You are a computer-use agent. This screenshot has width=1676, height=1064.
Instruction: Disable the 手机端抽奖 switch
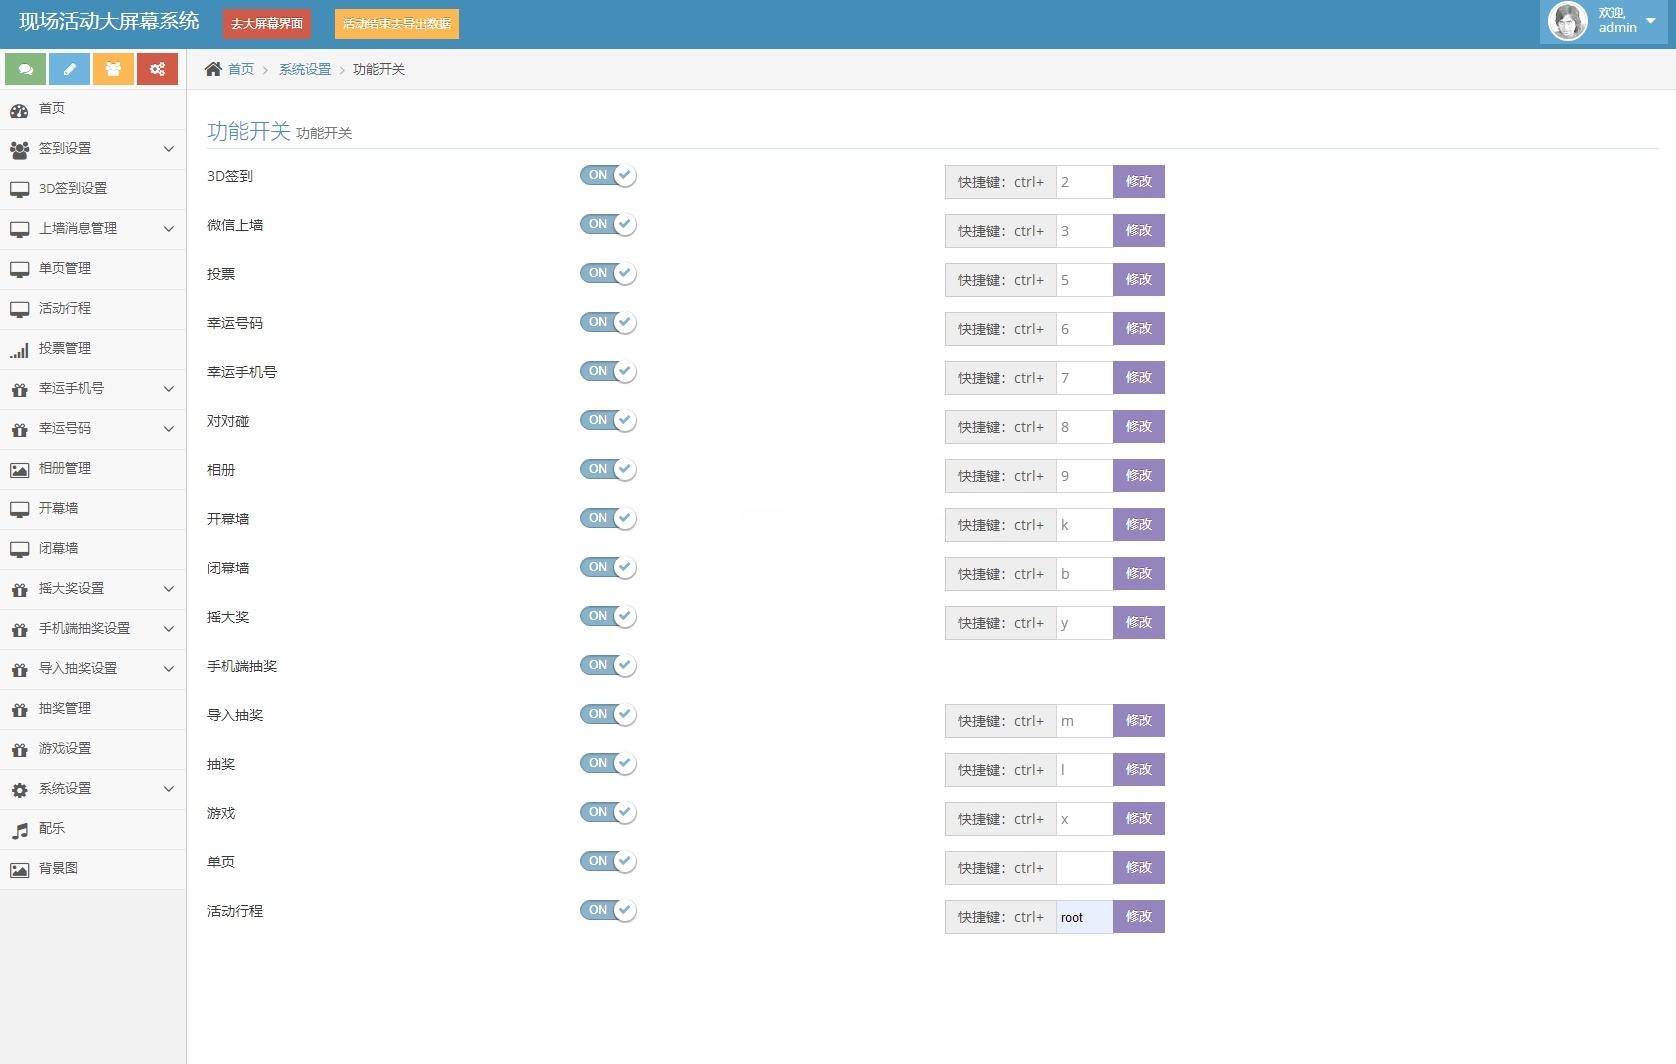click(608, 666)
